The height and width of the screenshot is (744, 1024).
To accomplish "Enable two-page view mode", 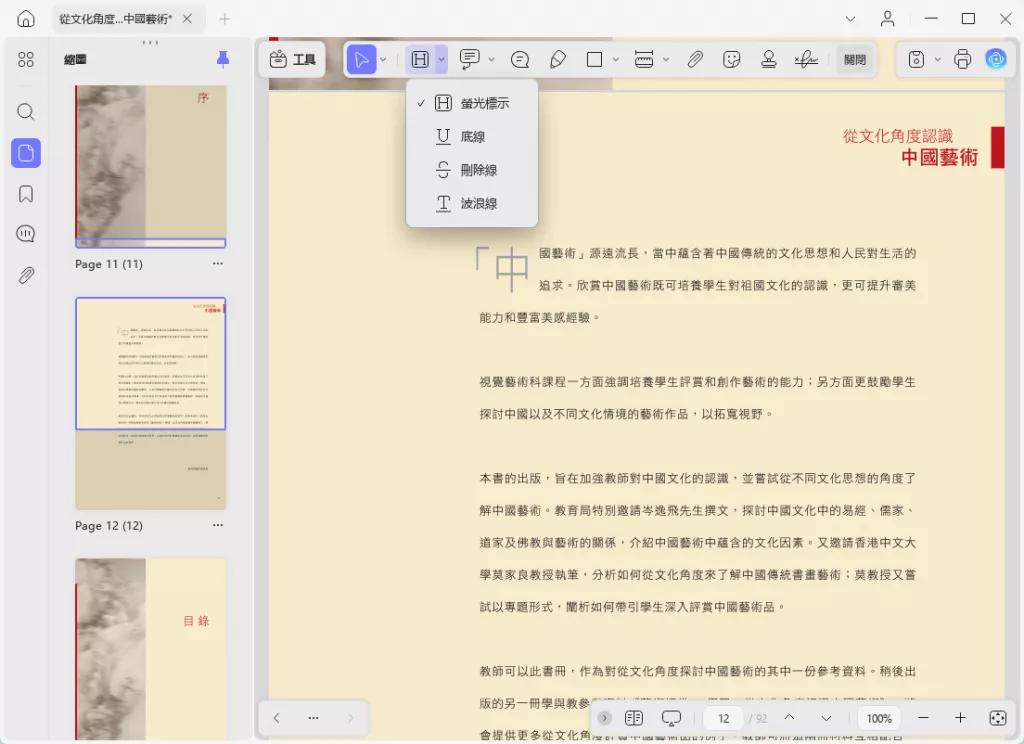I will (633, 718).
